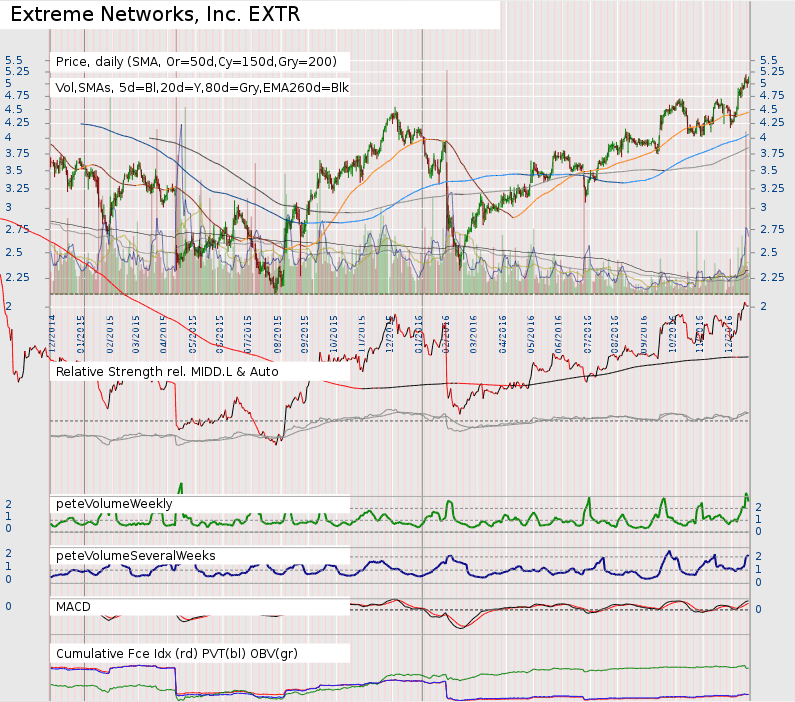
Task: Click the 10/2015 date label
Action: pyautogui.click(x=333, y=335)
